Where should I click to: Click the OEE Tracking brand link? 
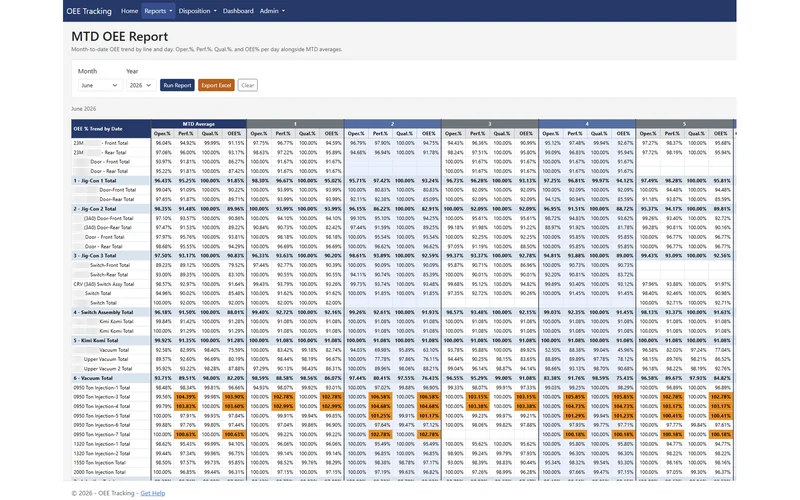tap(89, 11)
